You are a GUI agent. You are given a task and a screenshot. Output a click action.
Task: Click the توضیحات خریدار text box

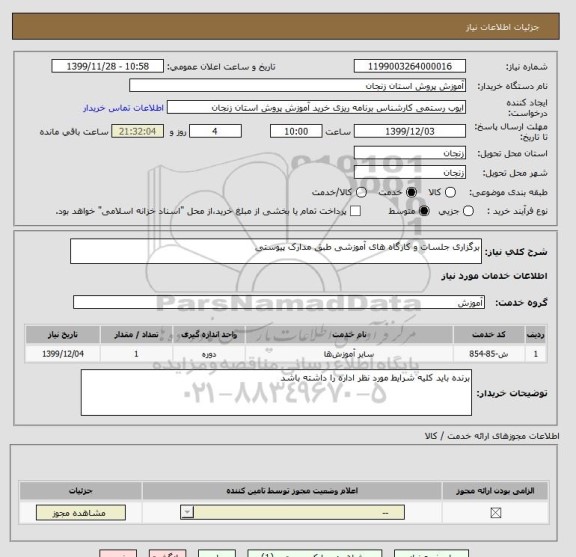pyautogui.click(x=276, y=393)
